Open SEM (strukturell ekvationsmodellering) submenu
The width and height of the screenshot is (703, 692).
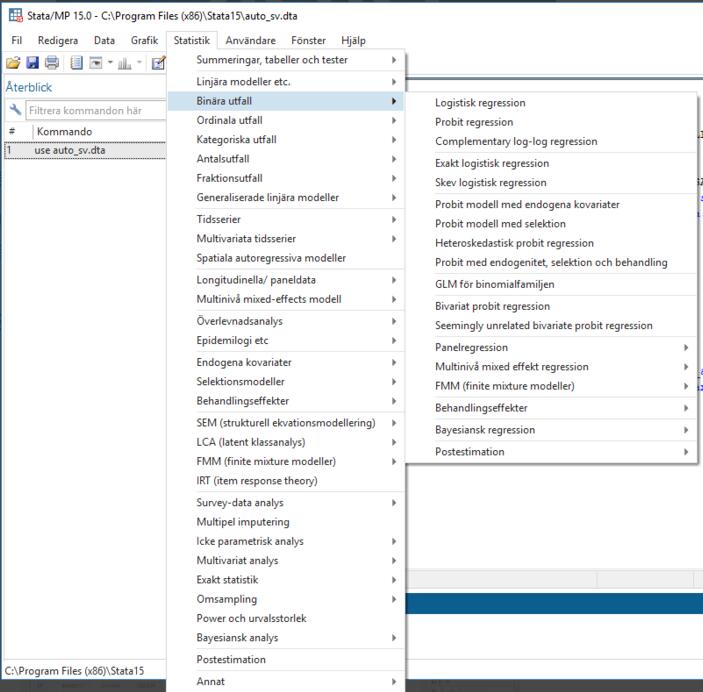[x=286, y=423]
